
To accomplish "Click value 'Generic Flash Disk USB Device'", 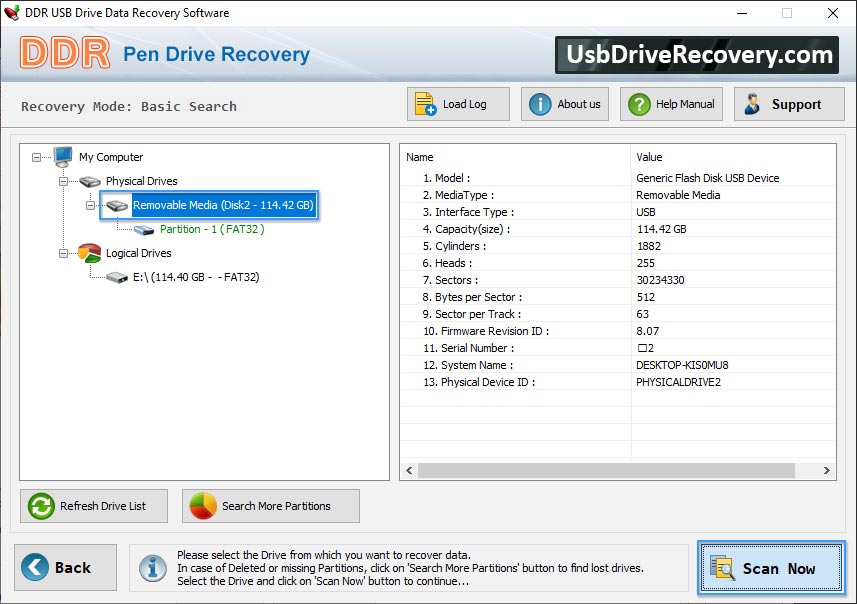I will (708, 178).
